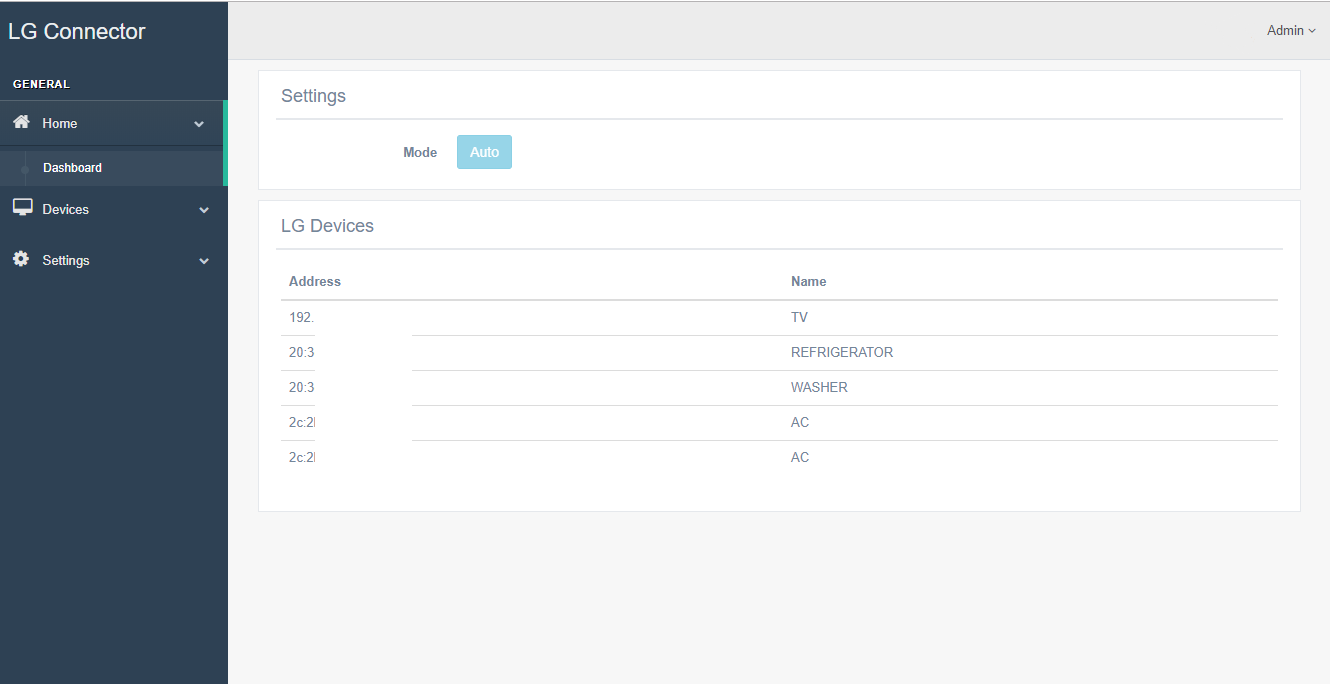
Task: Click the TV device name
Action: [799, 317]
